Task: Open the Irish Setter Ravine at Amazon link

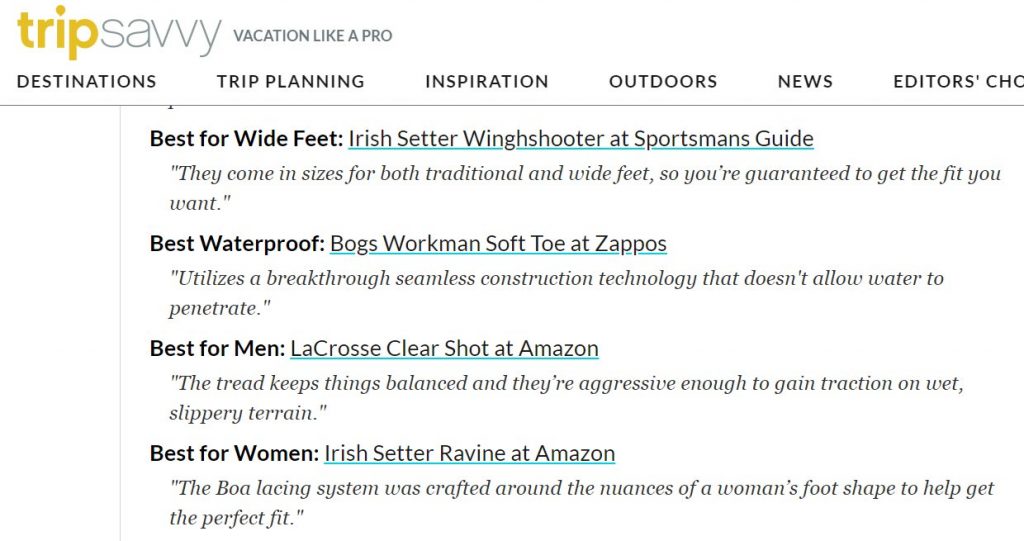Action: (x=470, y=453)
